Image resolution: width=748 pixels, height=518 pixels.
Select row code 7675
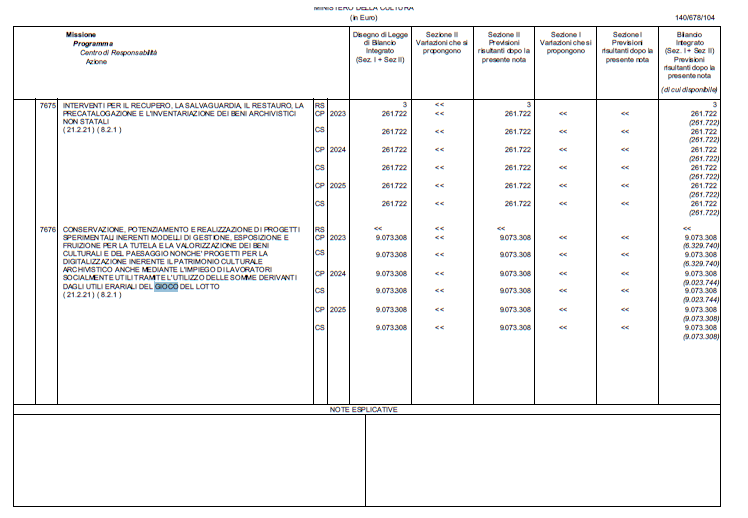(47, 105)
